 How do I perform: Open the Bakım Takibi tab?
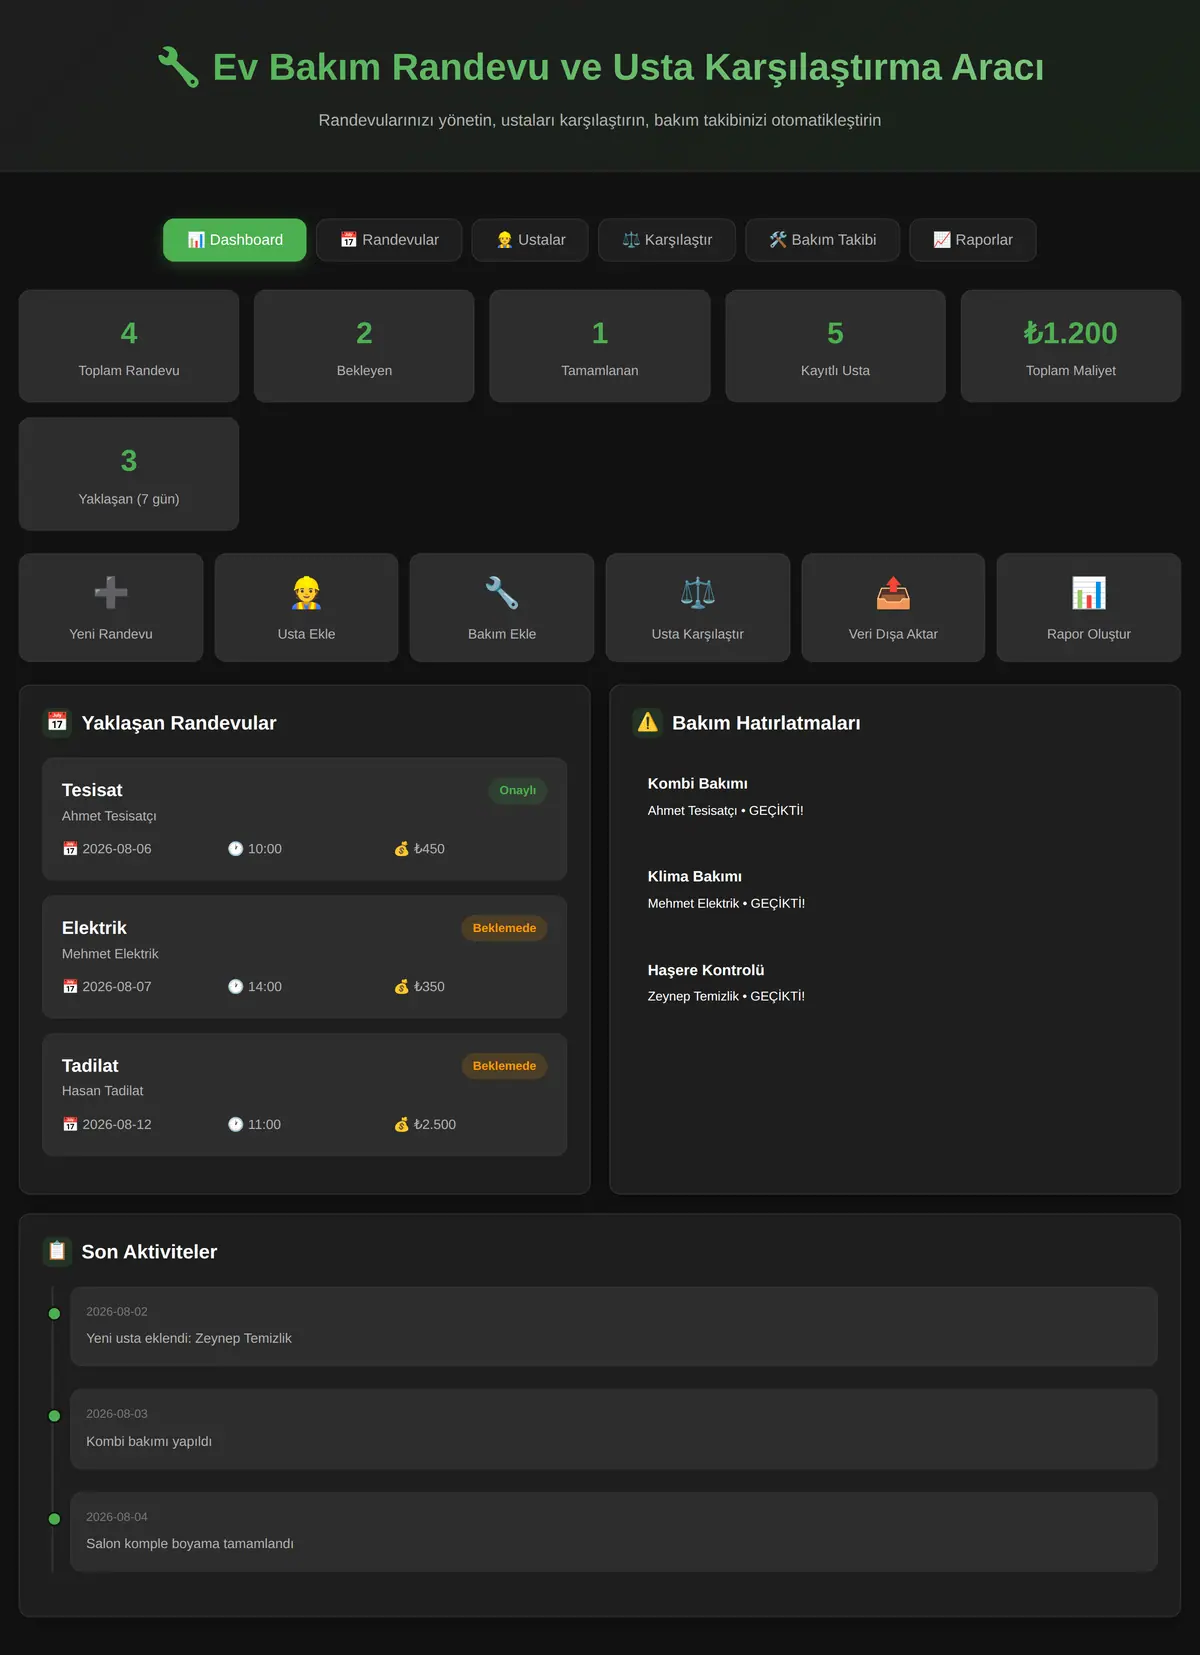822,240
